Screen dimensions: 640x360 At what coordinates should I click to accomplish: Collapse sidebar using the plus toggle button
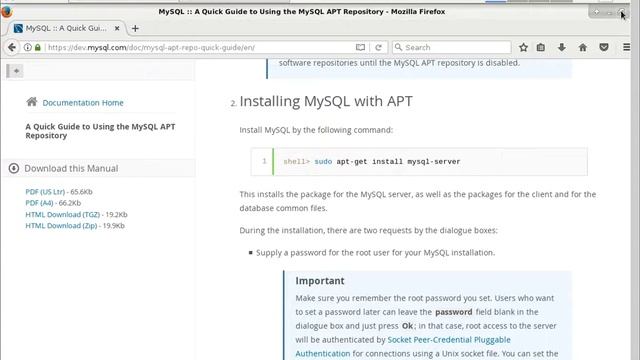click(x=16, y=71)
